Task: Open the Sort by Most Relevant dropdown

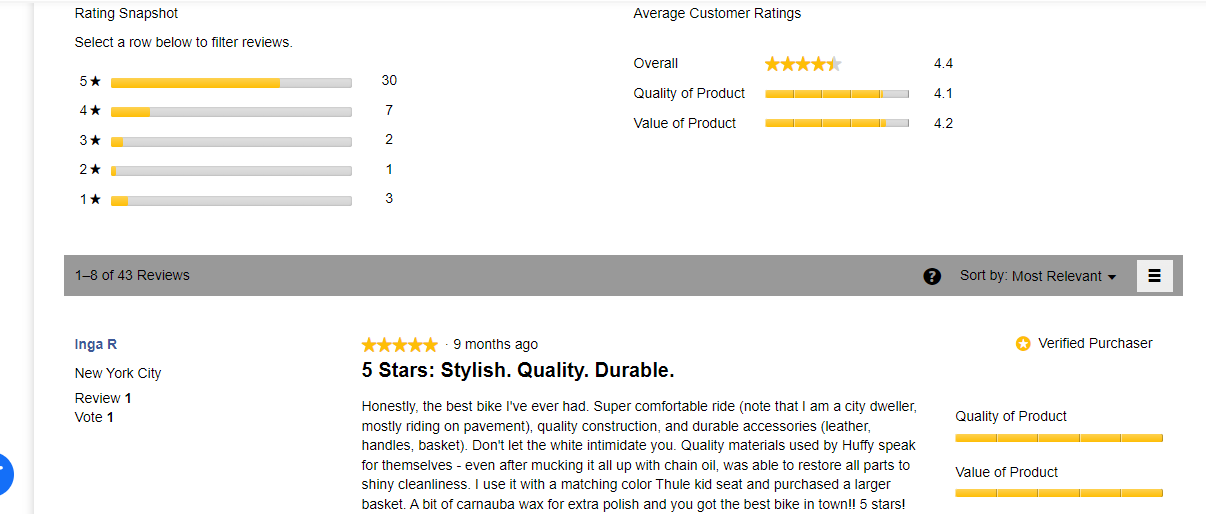Action: (1058, 276)
